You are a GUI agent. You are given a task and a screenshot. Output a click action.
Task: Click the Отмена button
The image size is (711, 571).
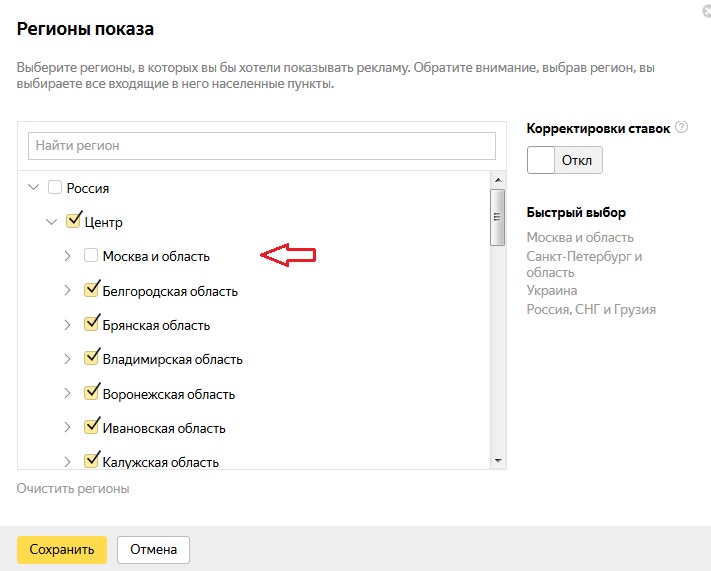click(153, 550)
